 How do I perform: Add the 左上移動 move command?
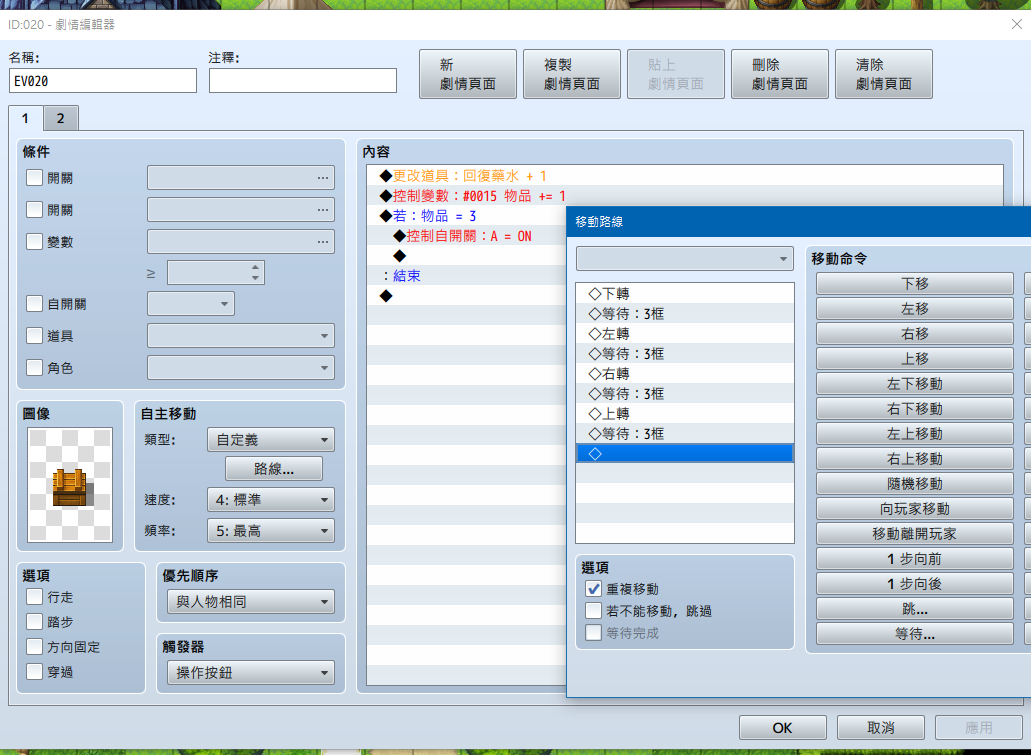tap(915, 433)
